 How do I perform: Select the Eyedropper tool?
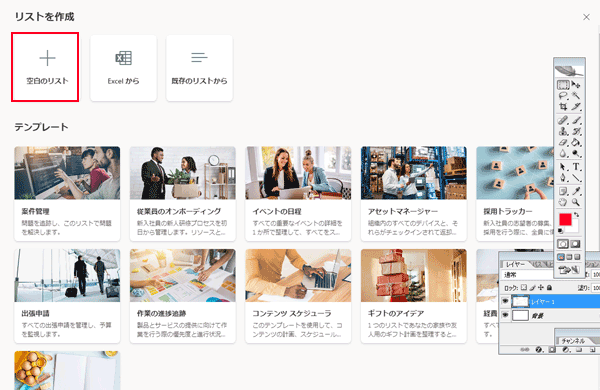tap(576, 191)
